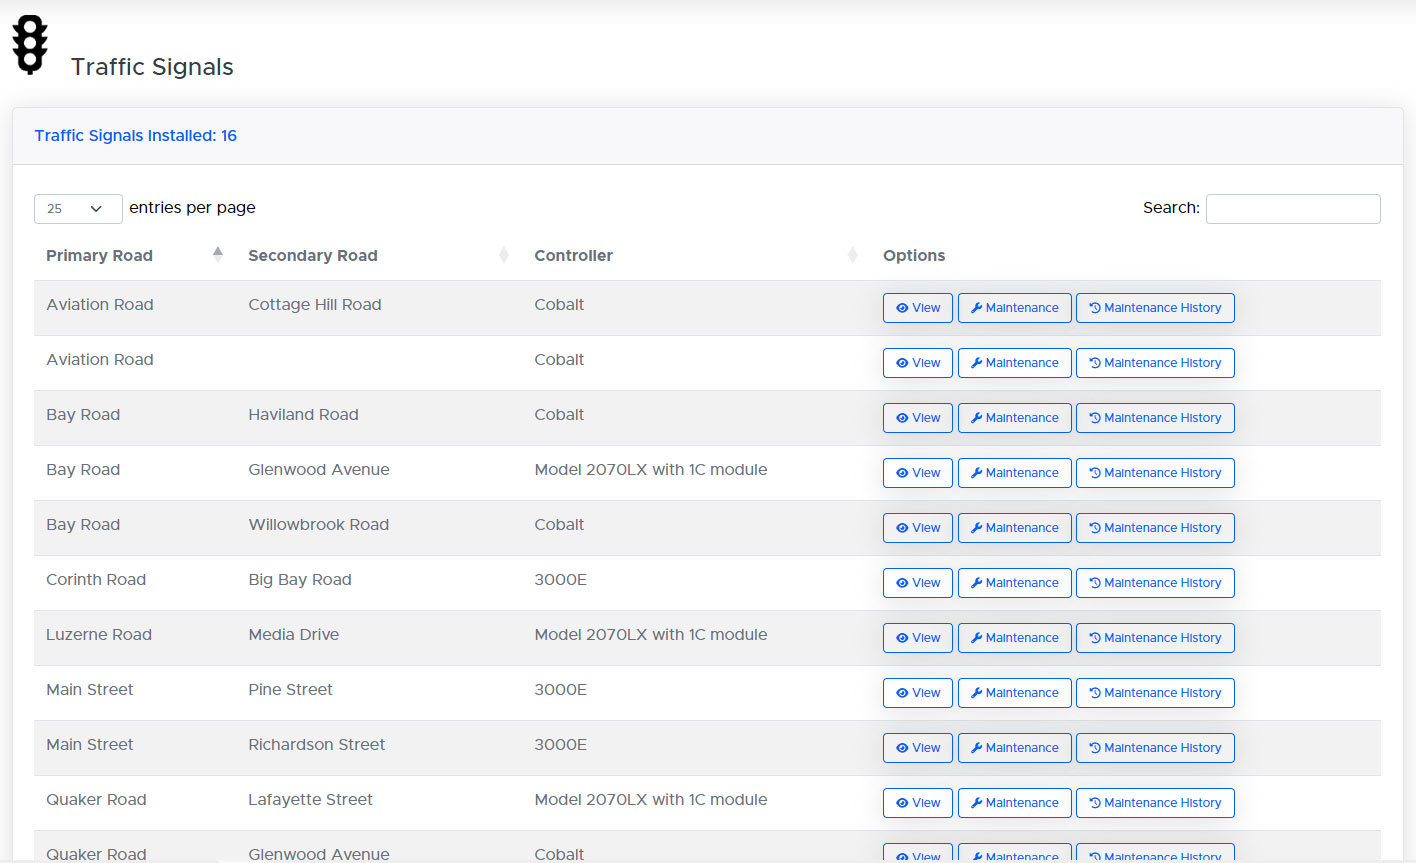1416x863 pixels.
Task: Open Maintenance History for Aviation Road Cottage Hill
Action: [1155, 308]
